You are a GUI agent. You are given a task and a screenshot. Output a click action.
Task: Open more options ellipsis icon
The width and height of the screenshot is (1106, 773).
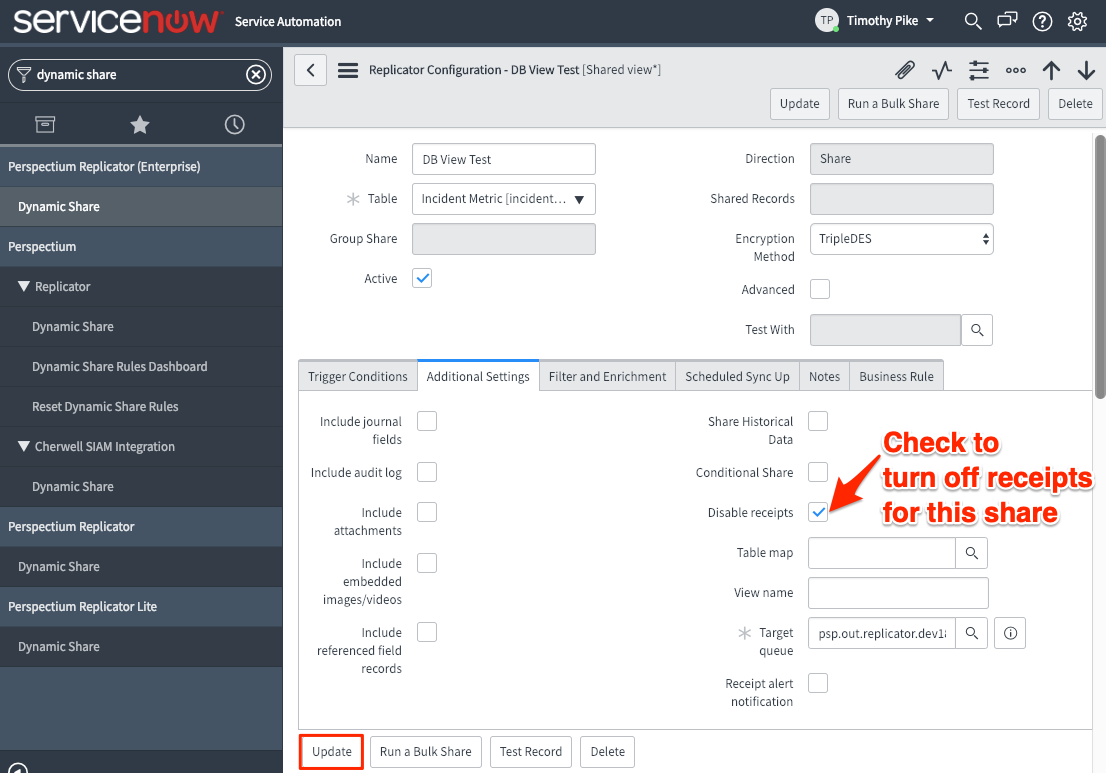[x=1015, y=70]
